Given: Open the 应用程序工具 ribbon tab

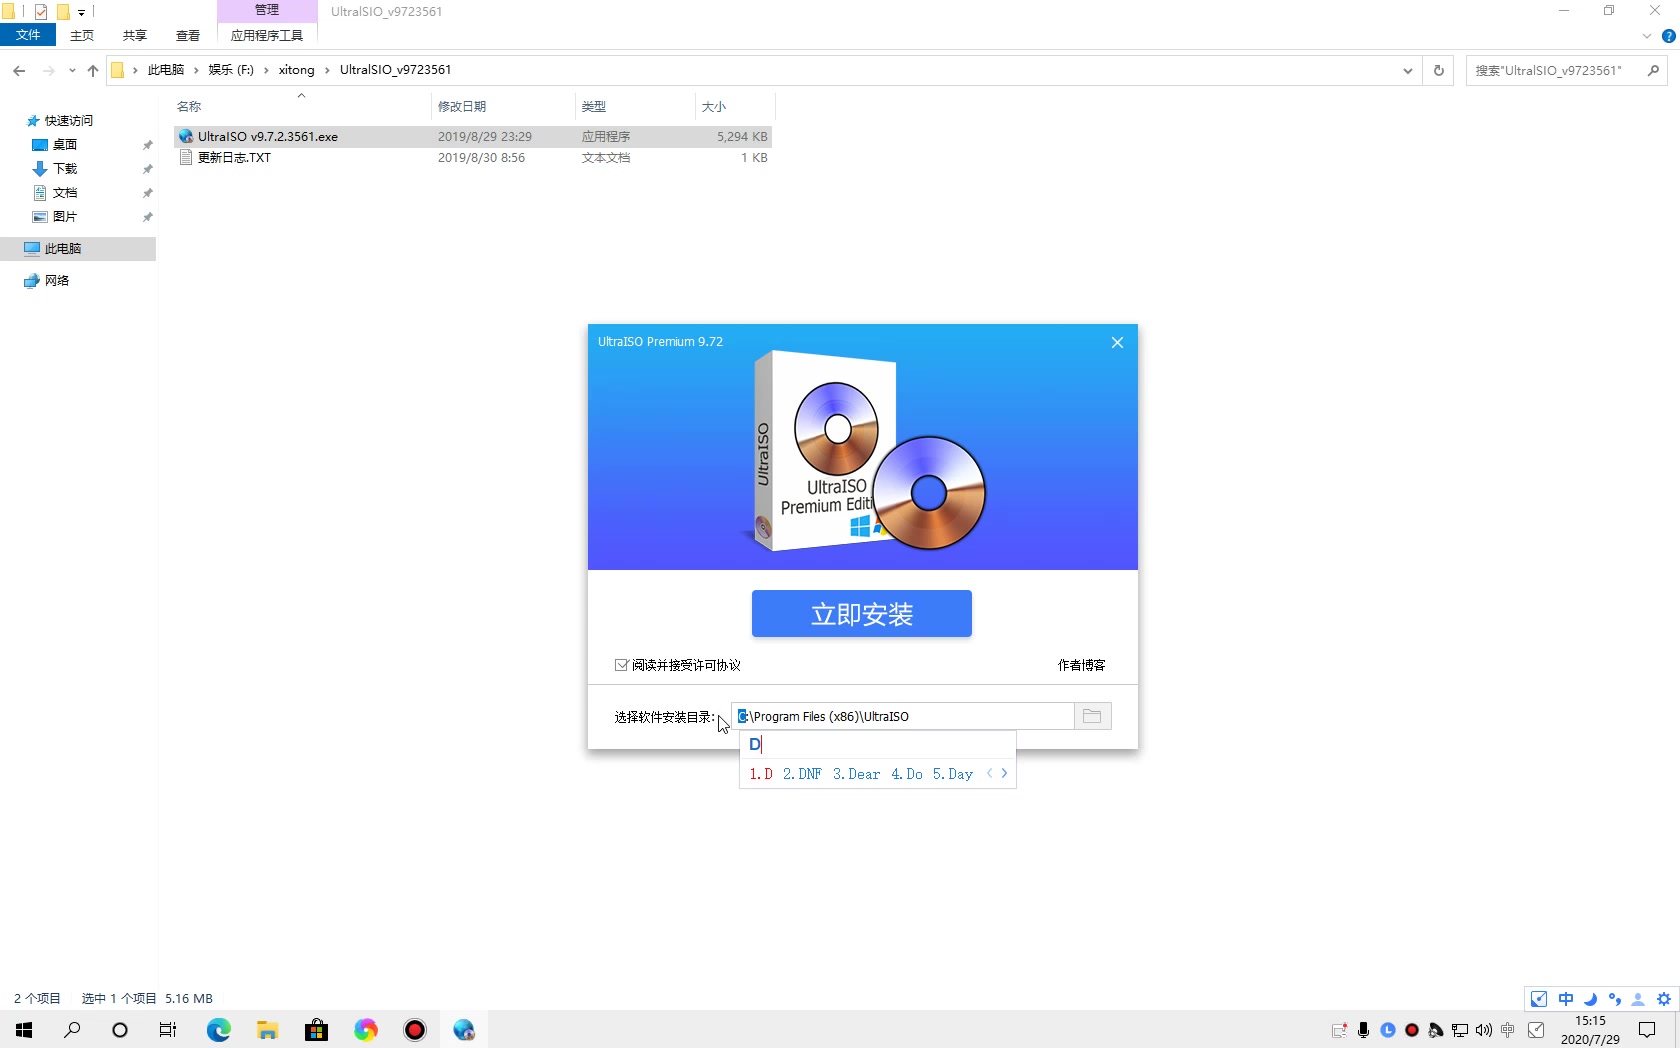Looking at the screenshot, I should [267, 35].
